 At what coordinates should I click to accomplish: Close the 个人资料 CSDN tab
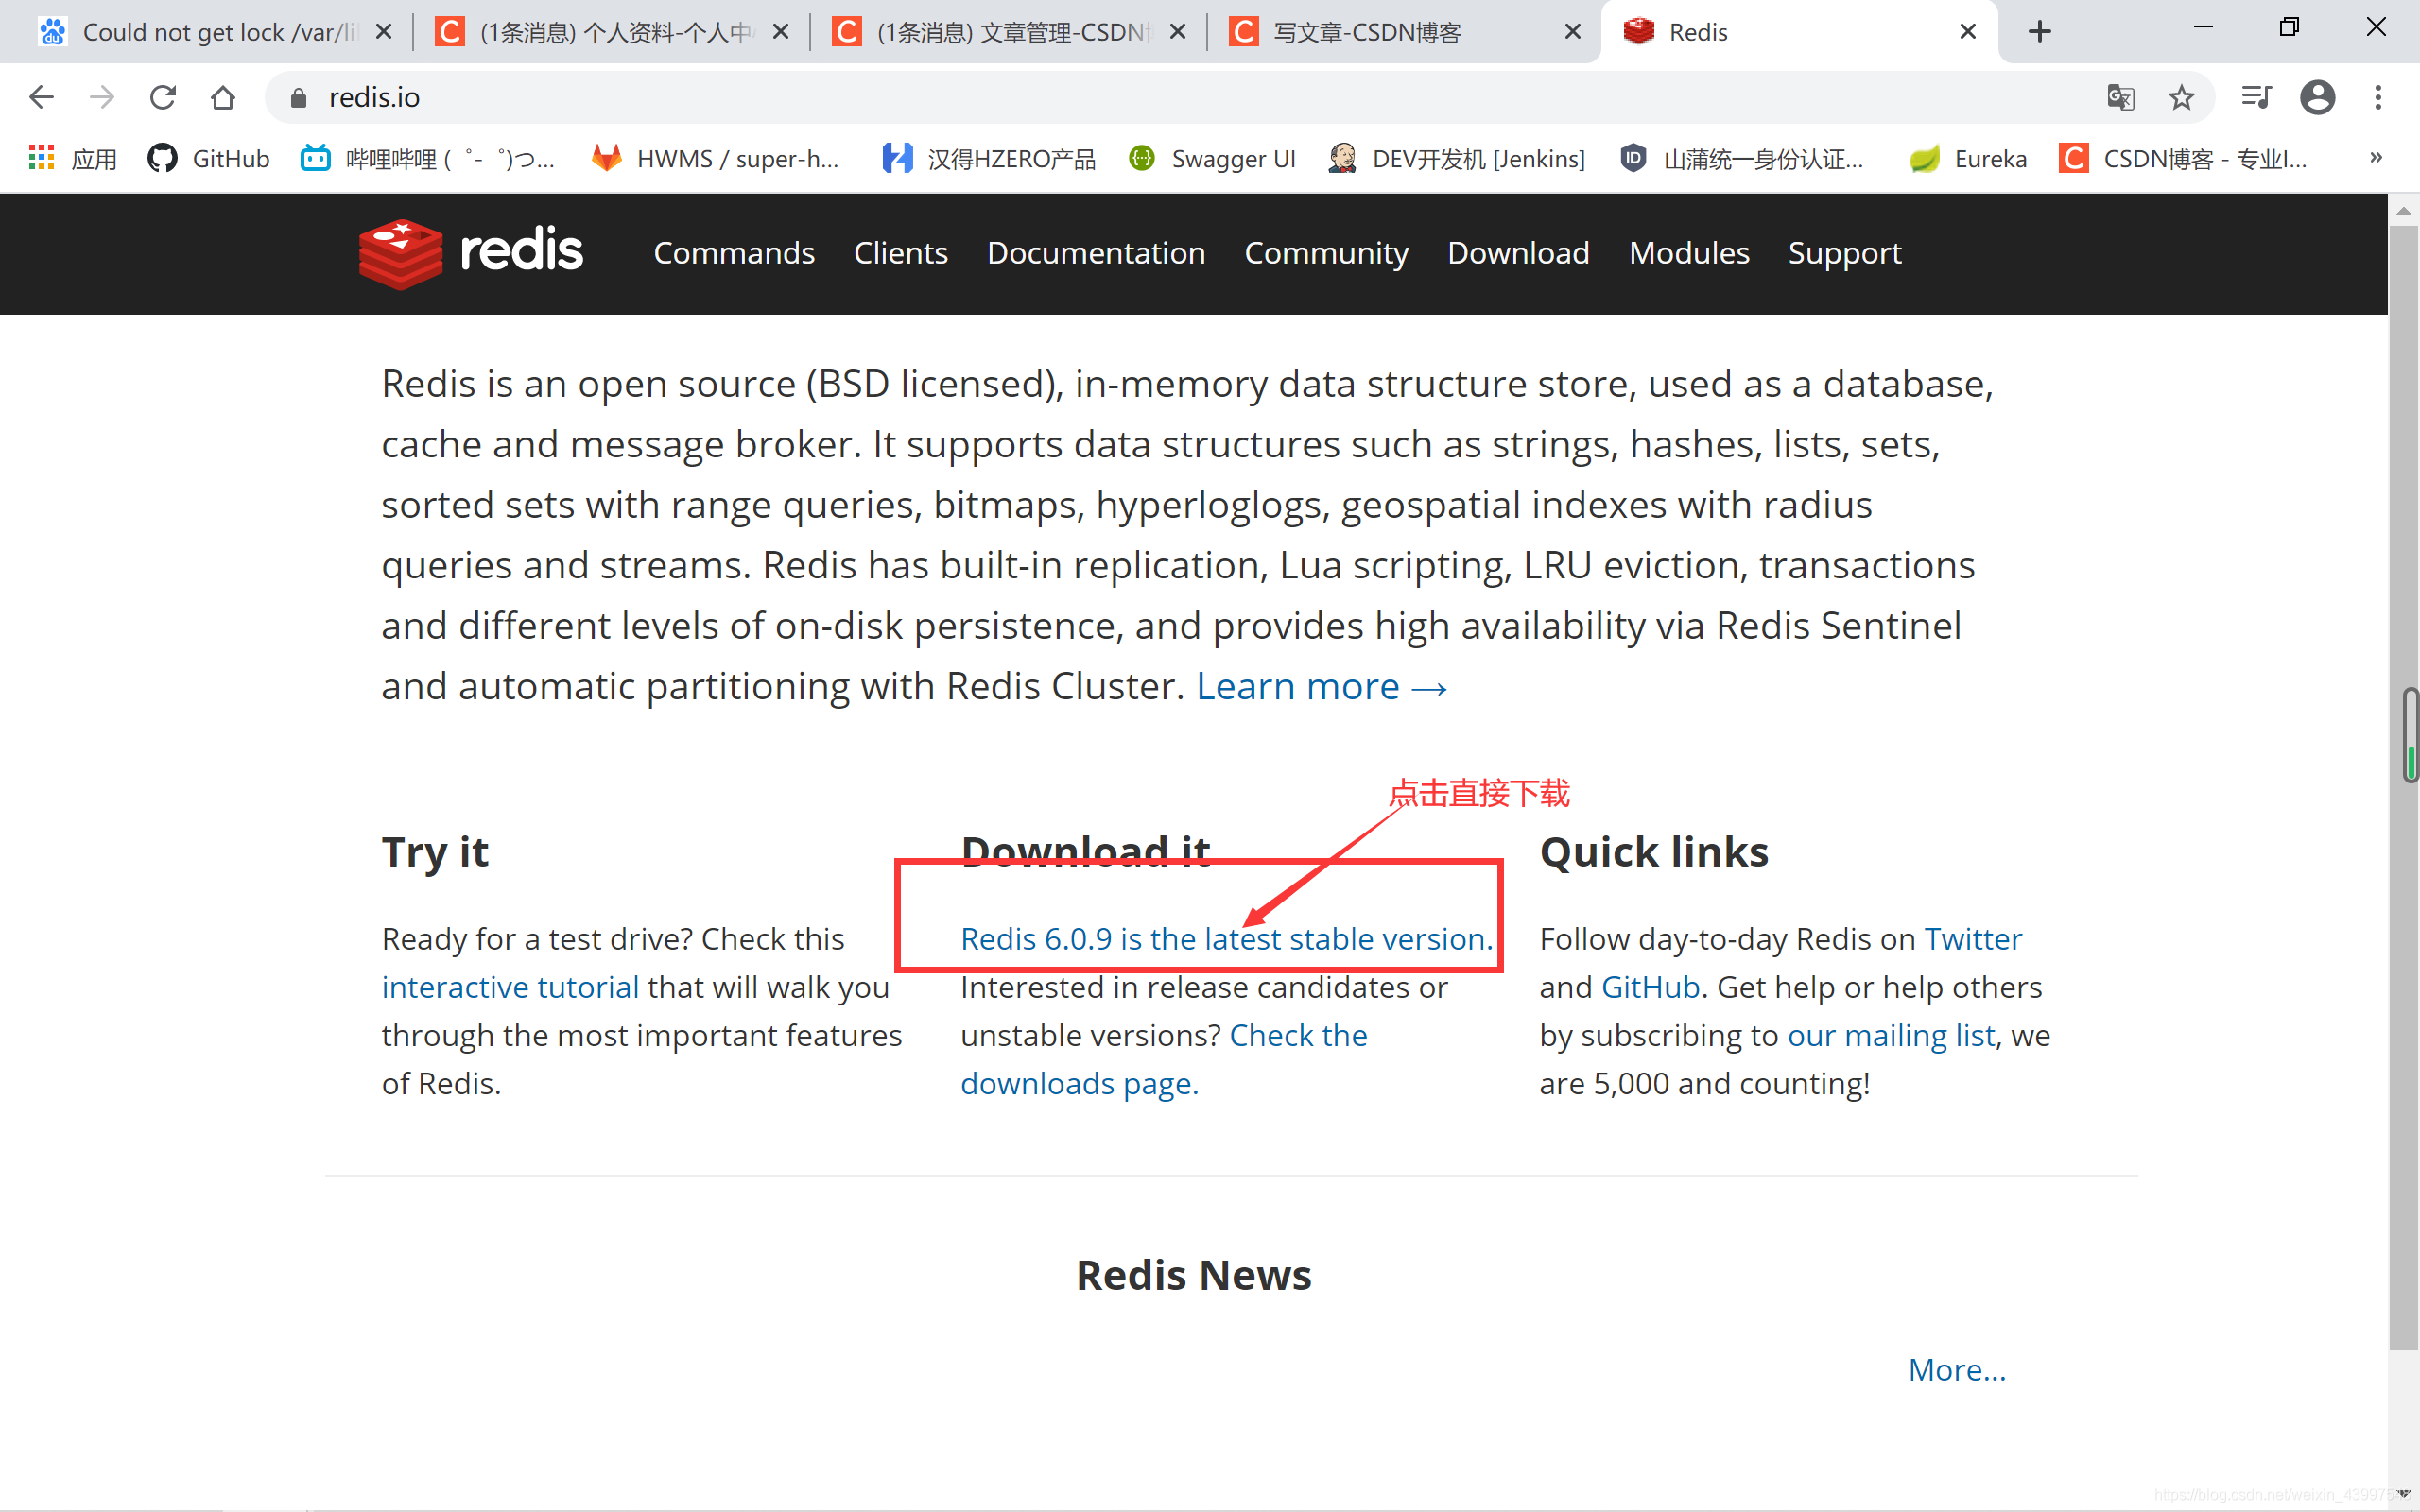(x=781, y=32)
